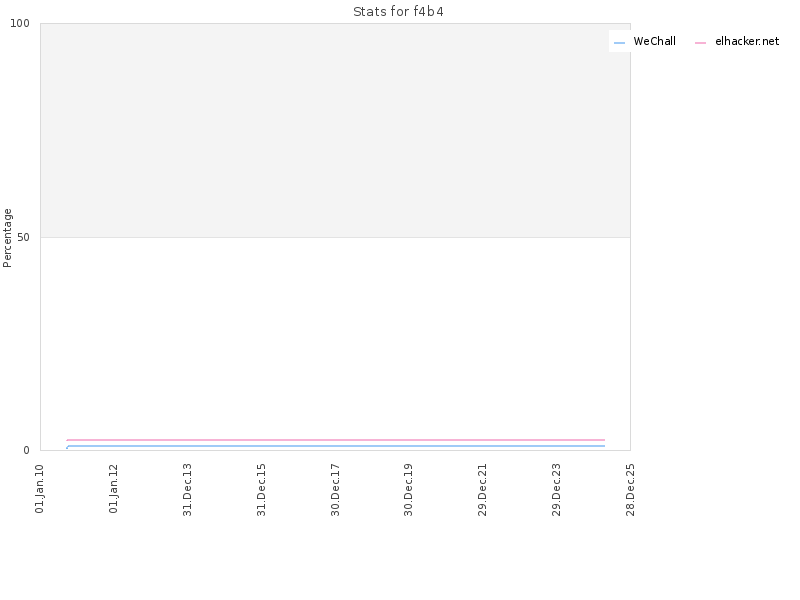Click the 01.Jan.10 x-axis date label
Screen dimensions: 800x600
point(40,489)
